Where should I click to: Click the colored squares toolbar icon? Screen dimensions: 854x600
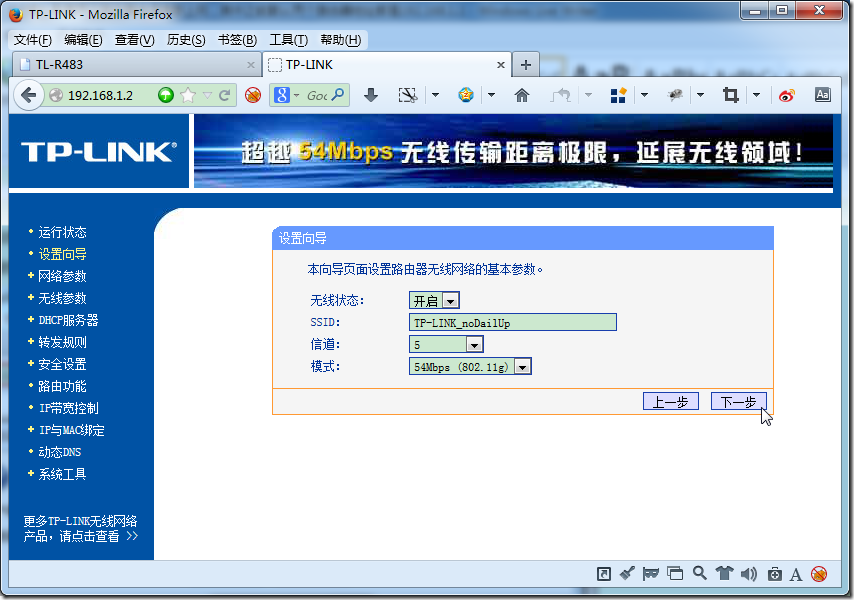[618, 95]
